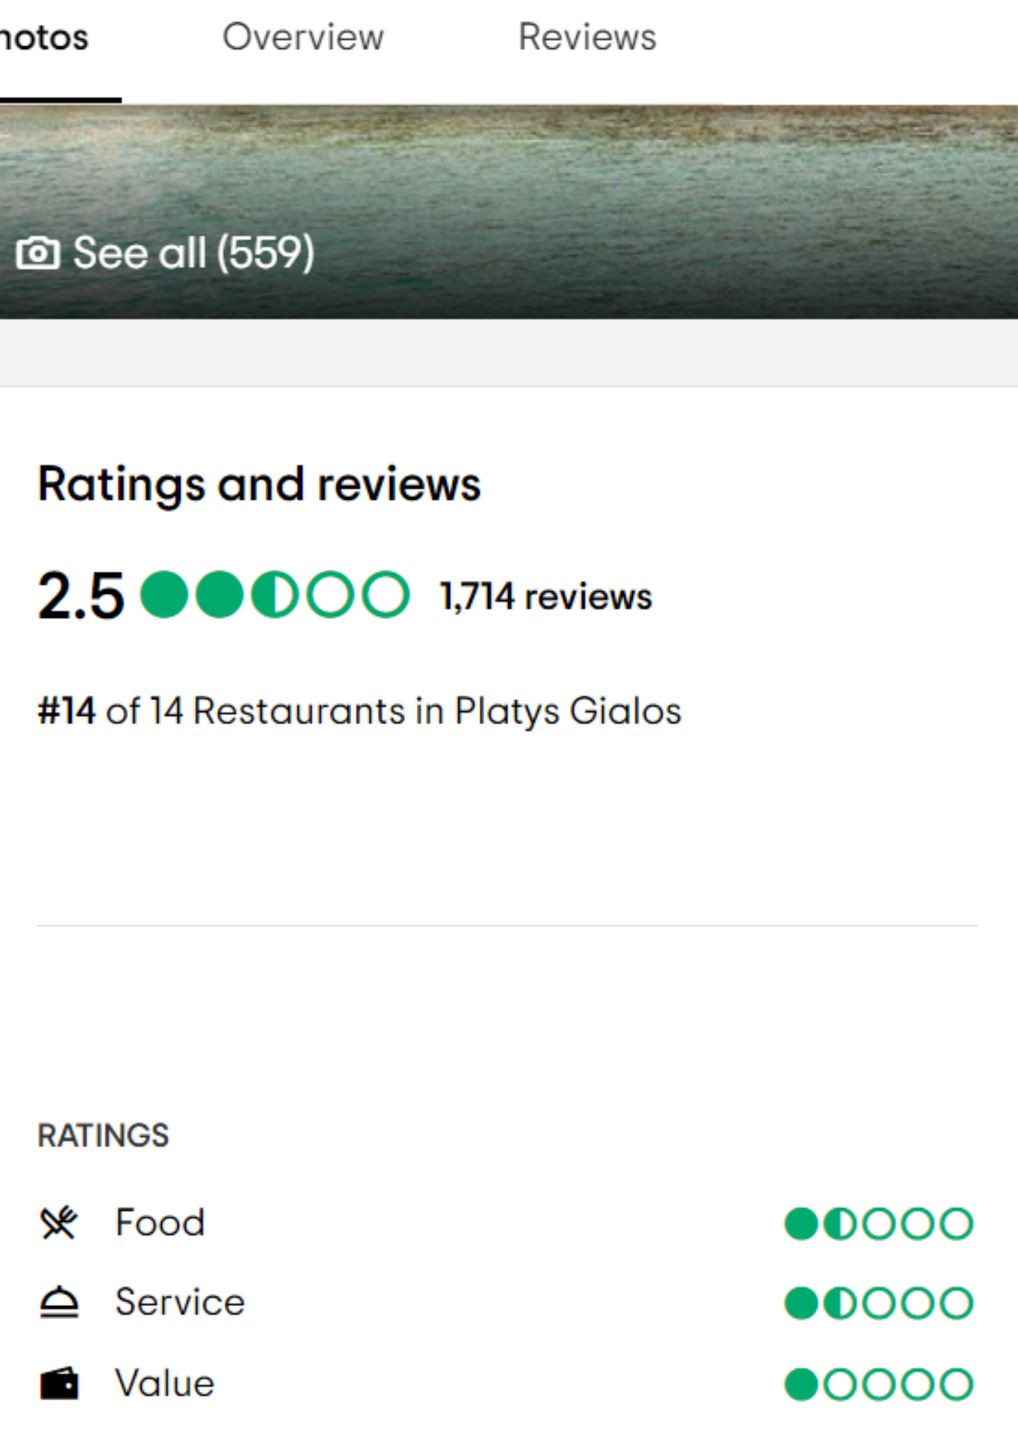The height and width of the screenshot is (1440, 1018).
Task: Click the first green rating bubble
Action: coord(165,595)
